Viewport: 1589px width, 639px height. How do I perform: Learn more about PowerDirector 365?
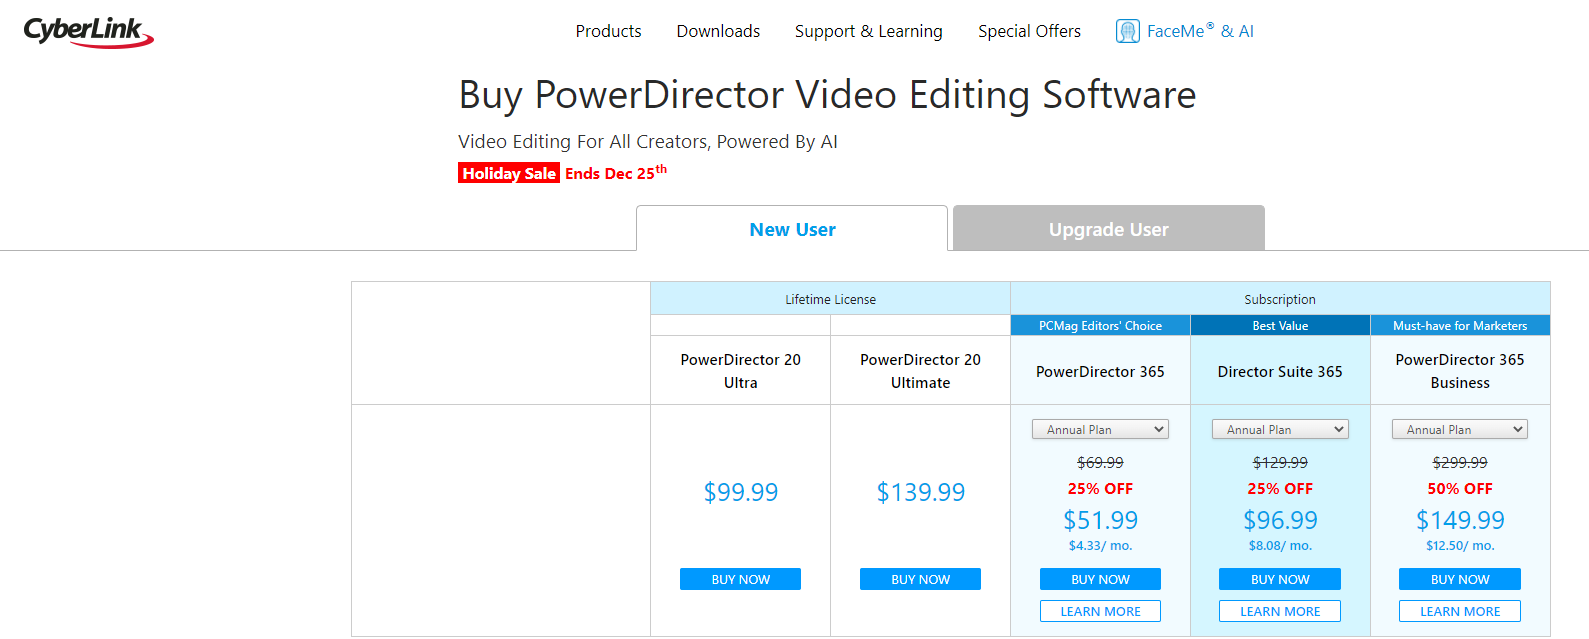pyautogui.click(x=1100, y=611)
